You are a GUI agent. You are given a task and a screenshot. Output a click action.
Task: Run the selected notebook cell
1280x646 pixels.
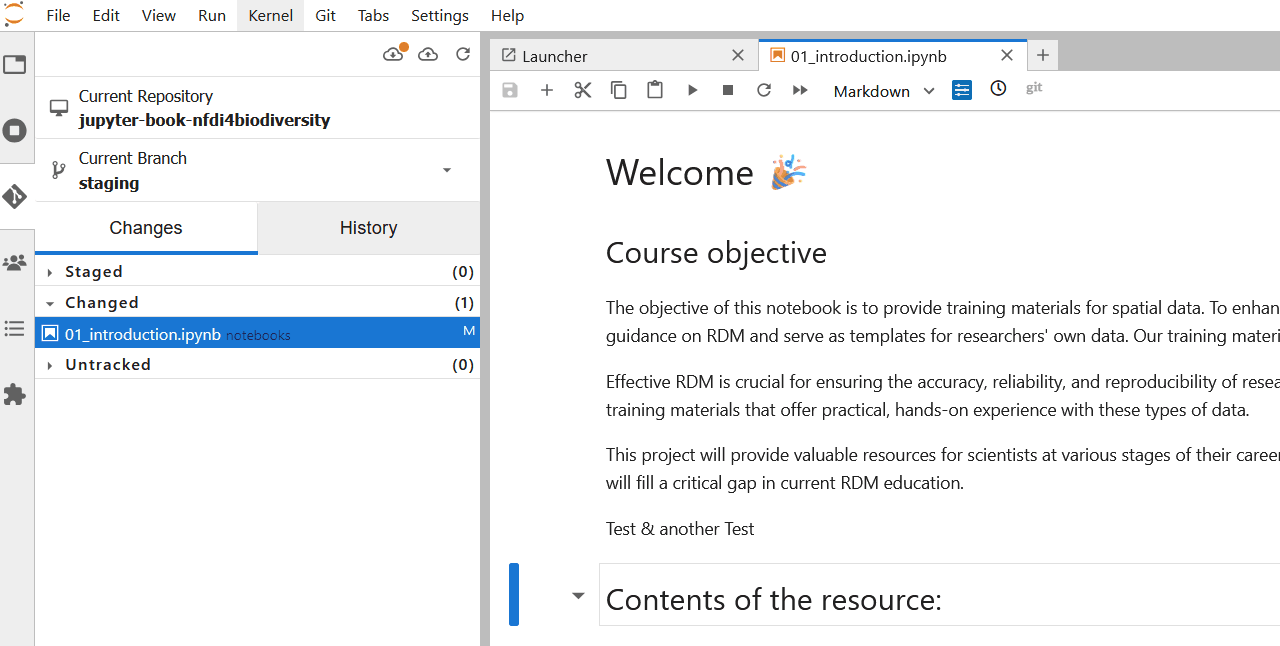click(x=692, y=90)
